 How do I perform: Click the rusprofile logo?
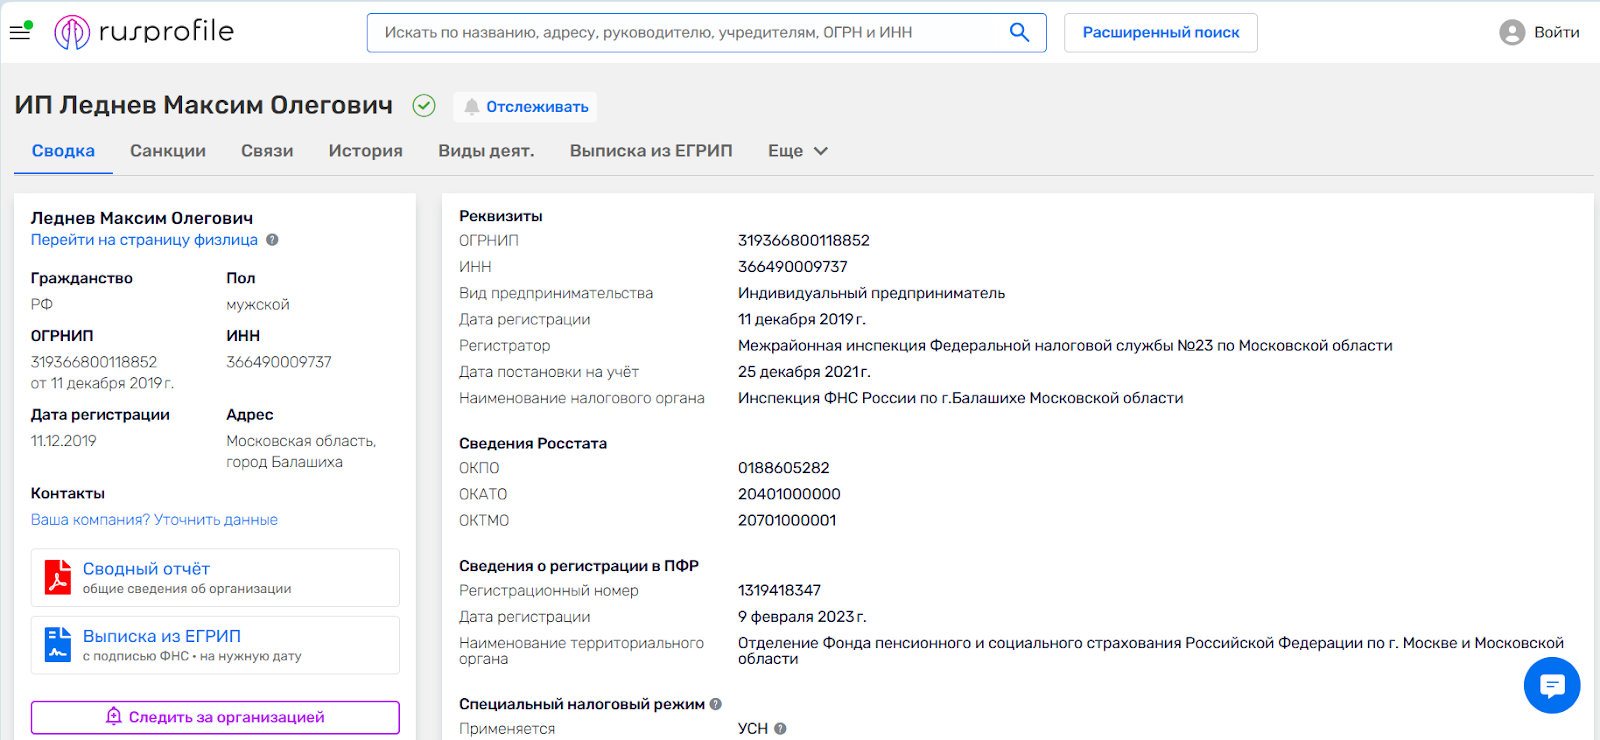pyautogui.click(x=144, y=32)
